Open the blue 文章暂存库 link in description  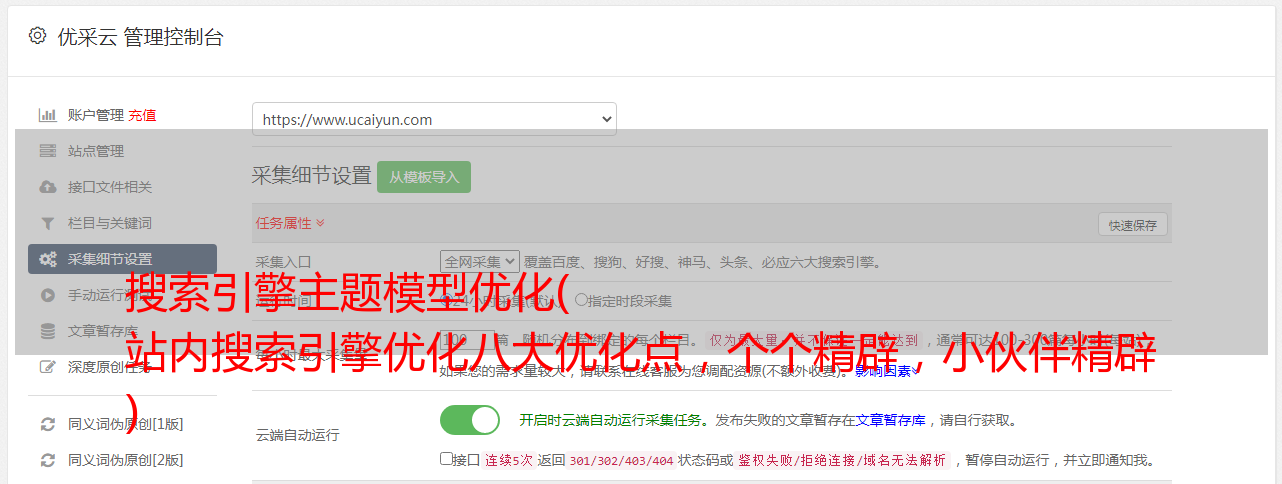pyautogui.click(x=890, y=420)
